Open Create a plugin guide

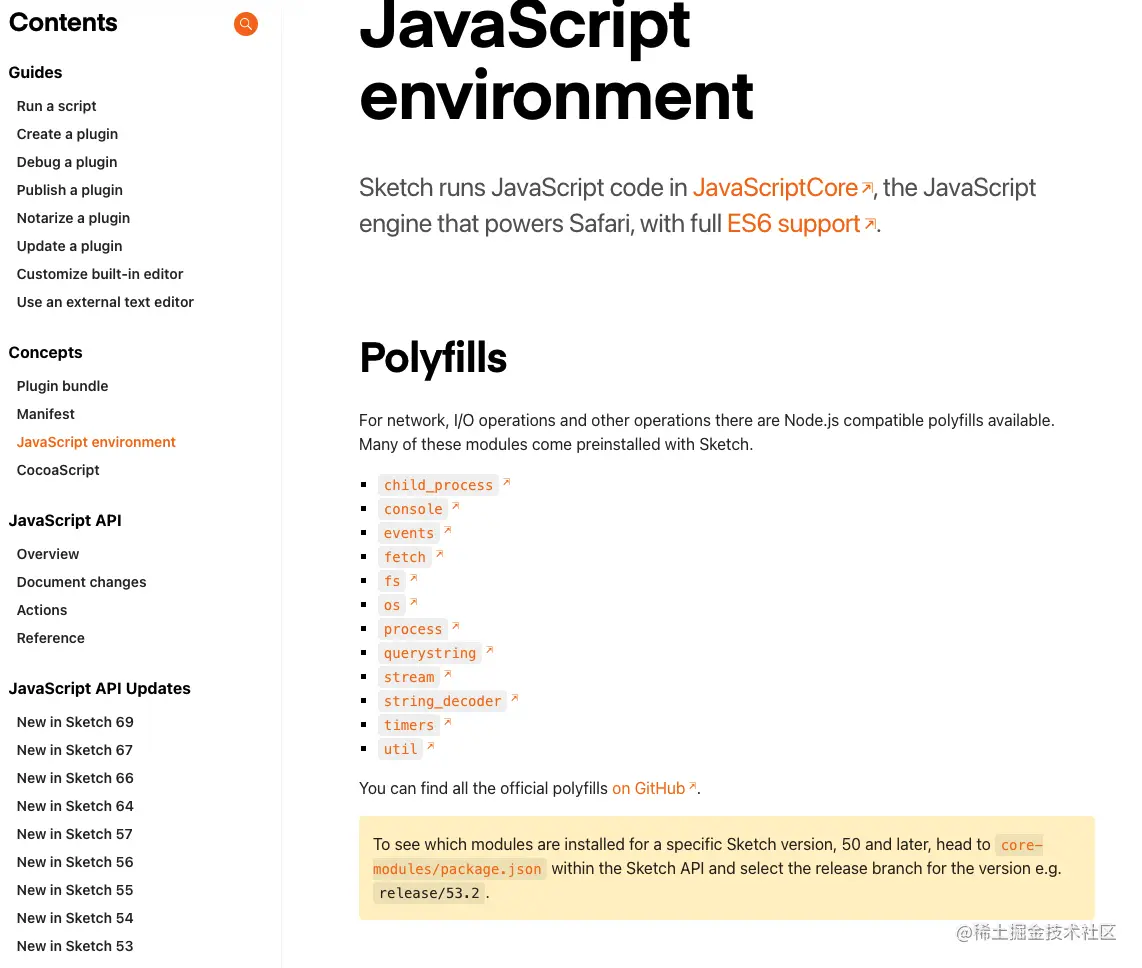(67, 134)
